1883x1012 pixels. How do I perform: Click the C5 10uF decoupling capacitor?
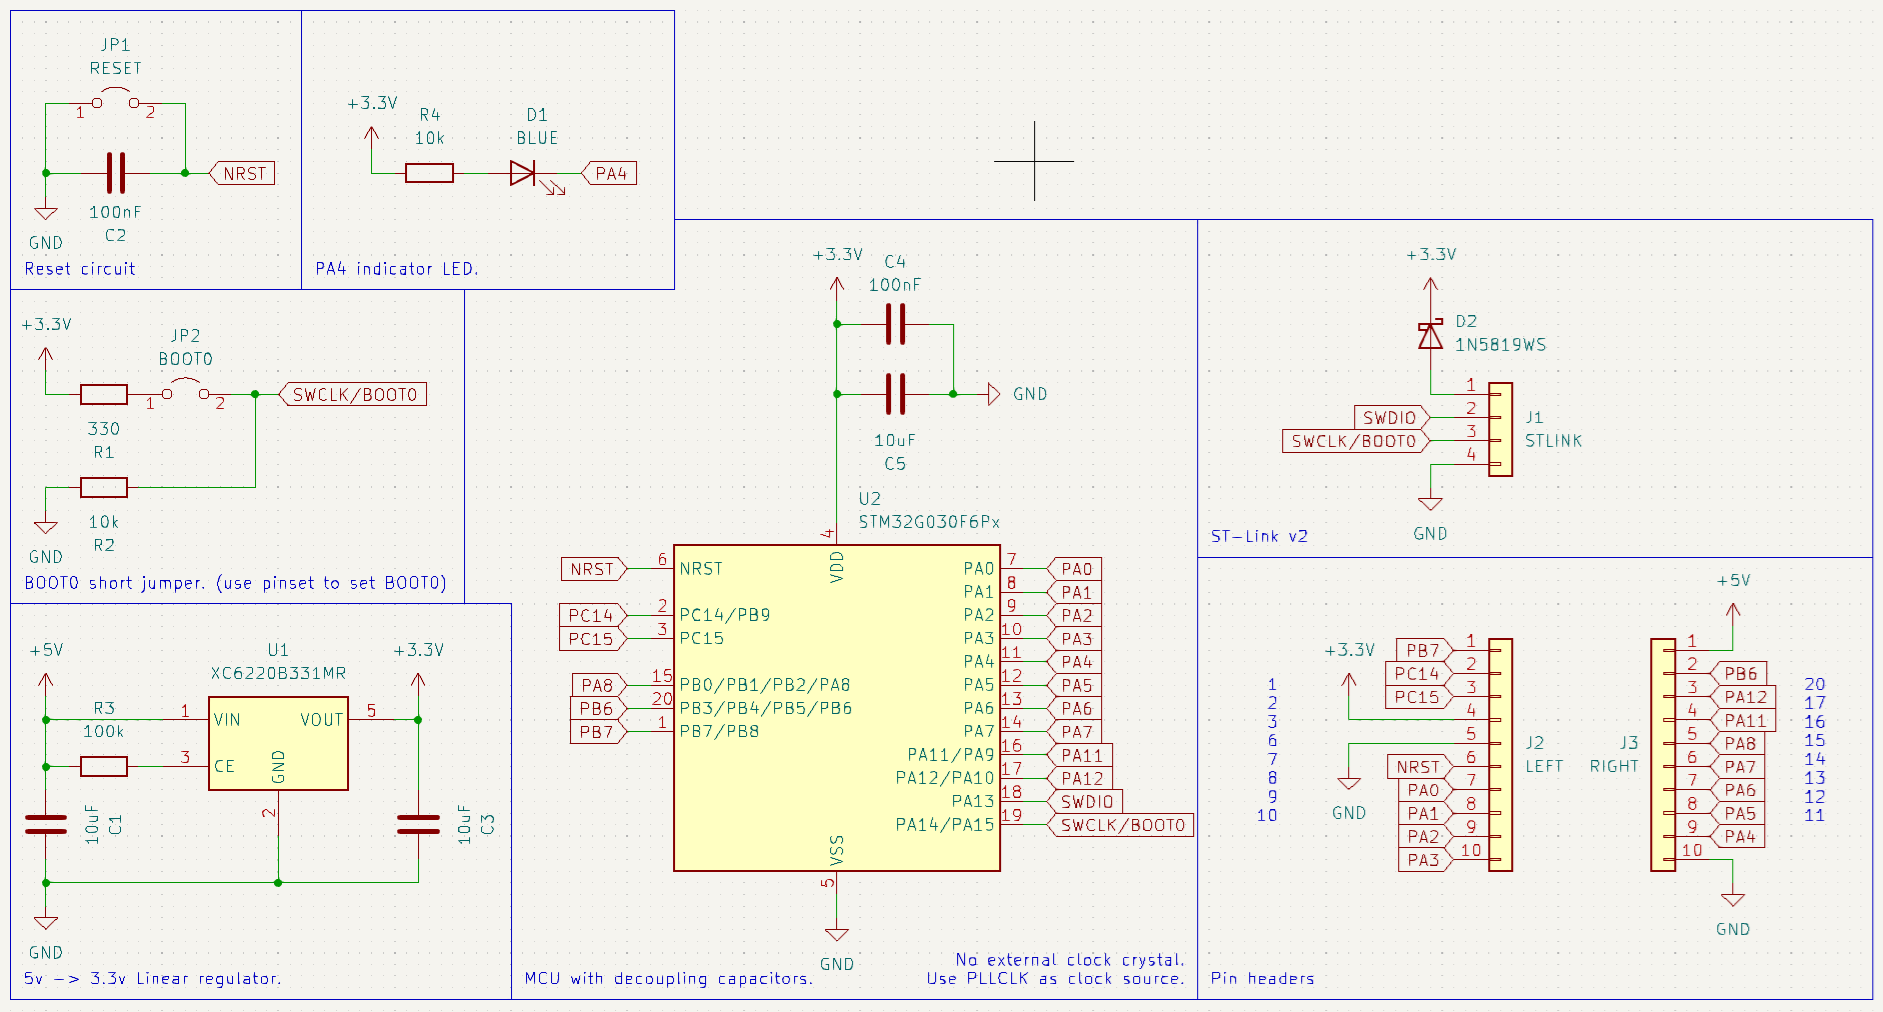[896, 394]
